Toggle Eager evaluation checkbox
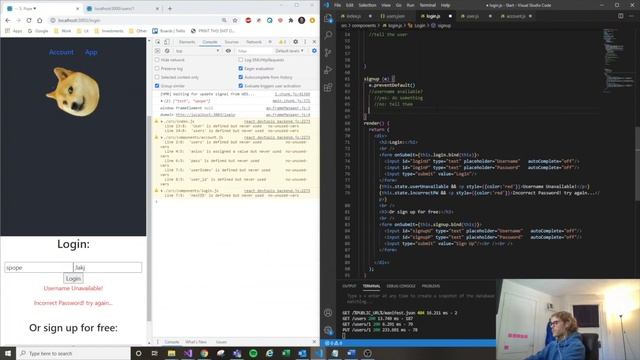The width and height of the screenshot is (640, 360). 240,69
